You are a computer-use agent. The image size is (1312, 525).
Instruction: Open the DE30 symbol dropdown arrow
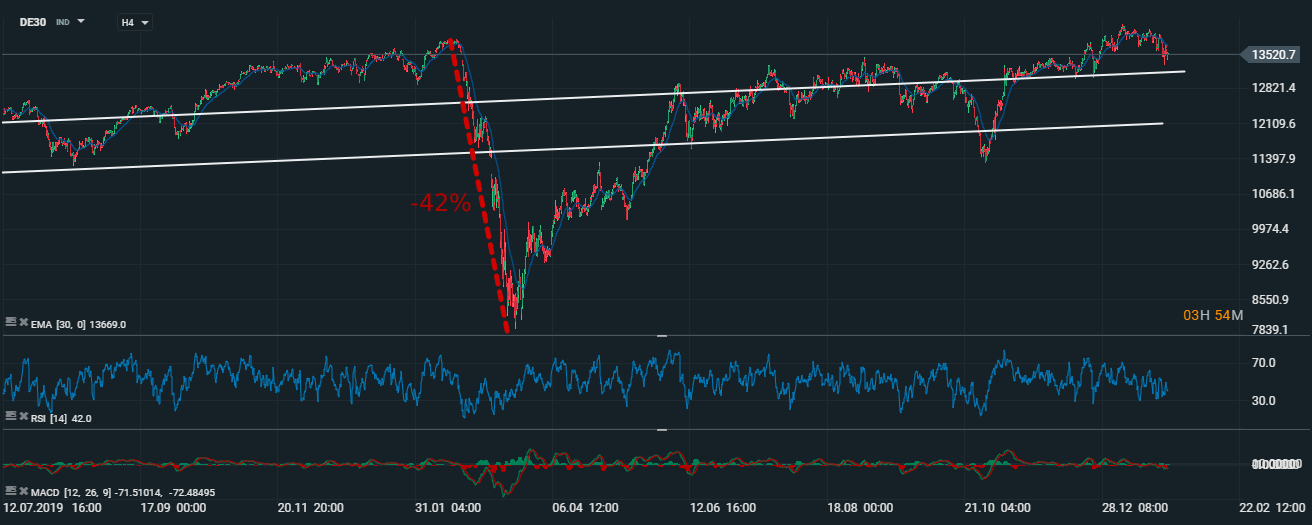pyautogui.click(x=81, y=21)
